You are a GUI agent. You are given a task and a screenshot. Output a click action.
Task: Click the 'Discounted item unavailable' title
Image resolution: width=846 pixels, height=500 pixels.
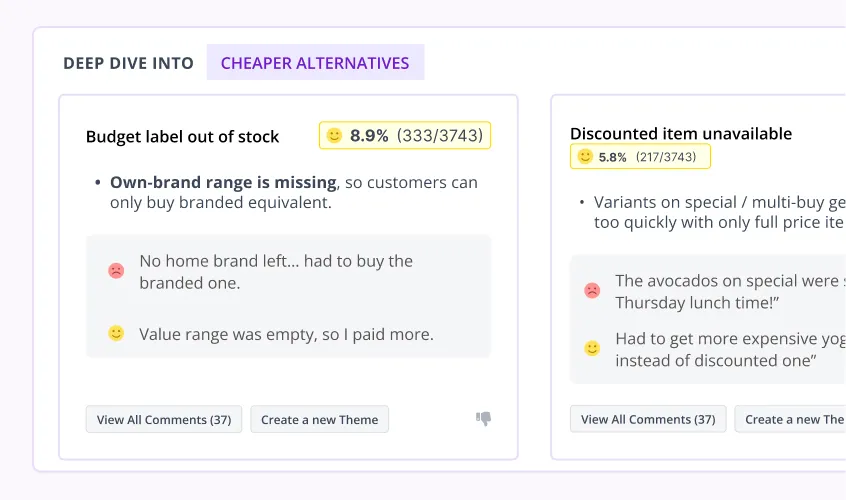pos(681,133)
